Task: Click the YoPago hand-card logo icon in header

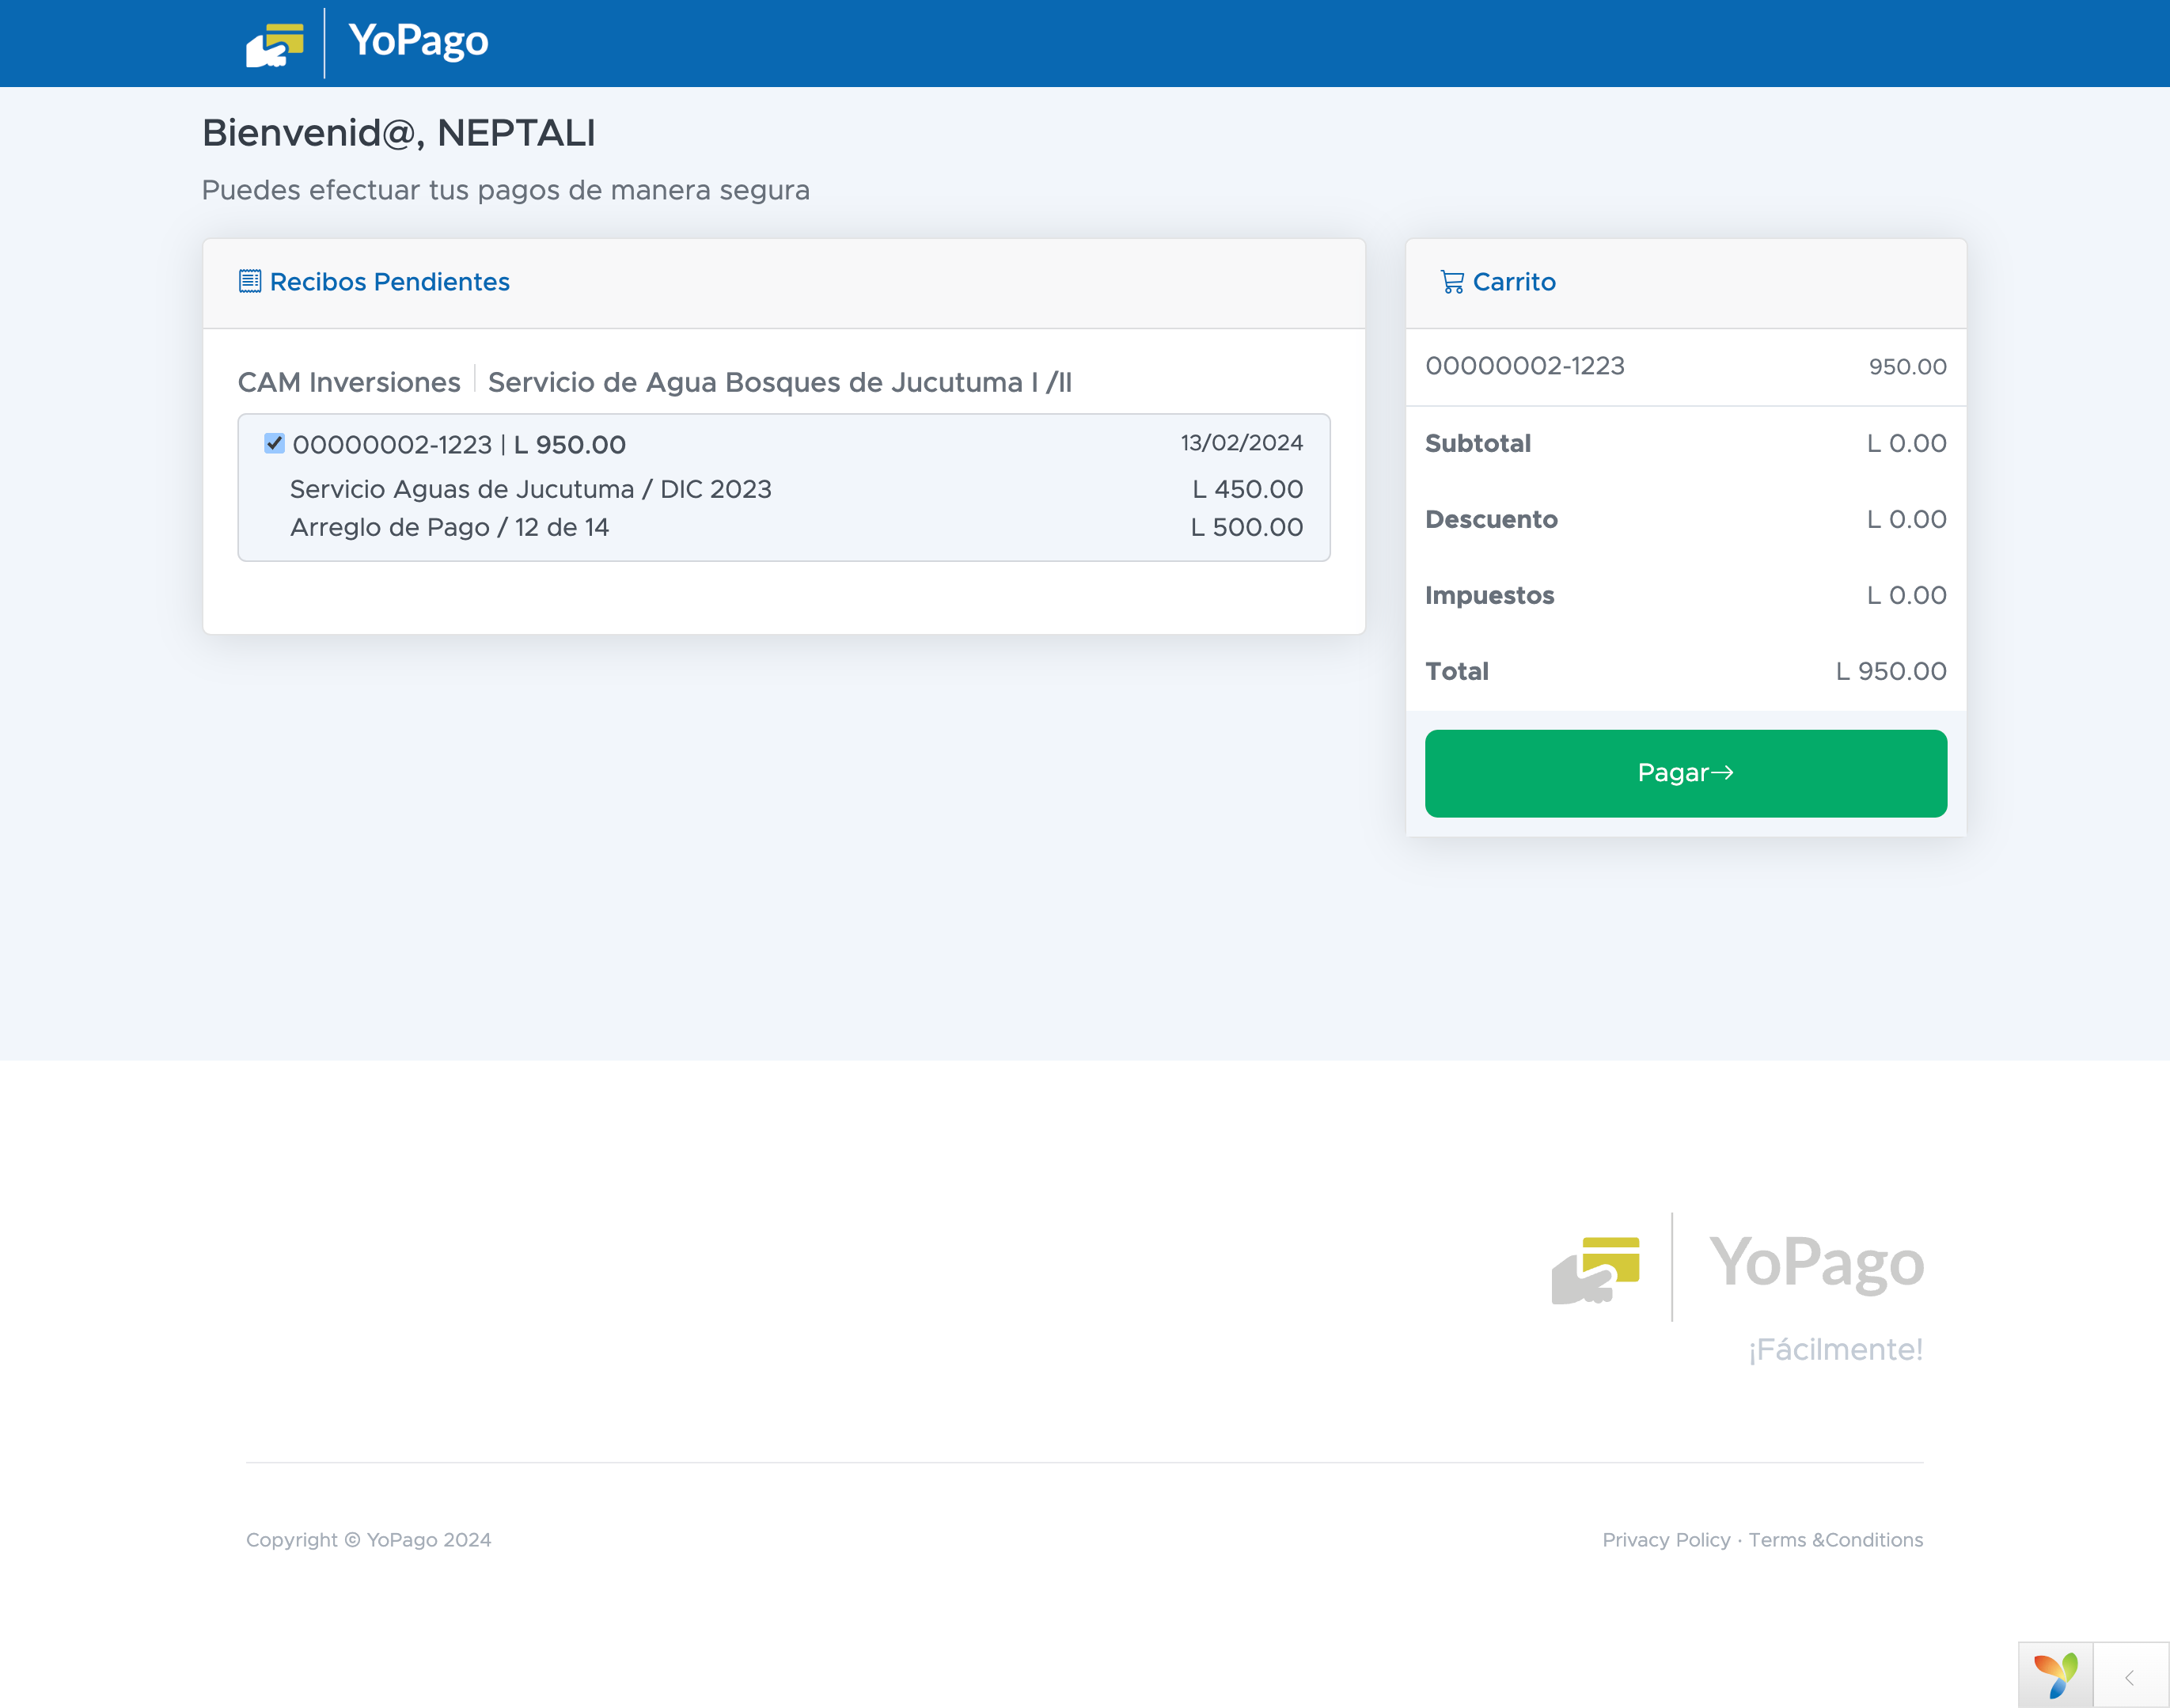Action: 275,45
